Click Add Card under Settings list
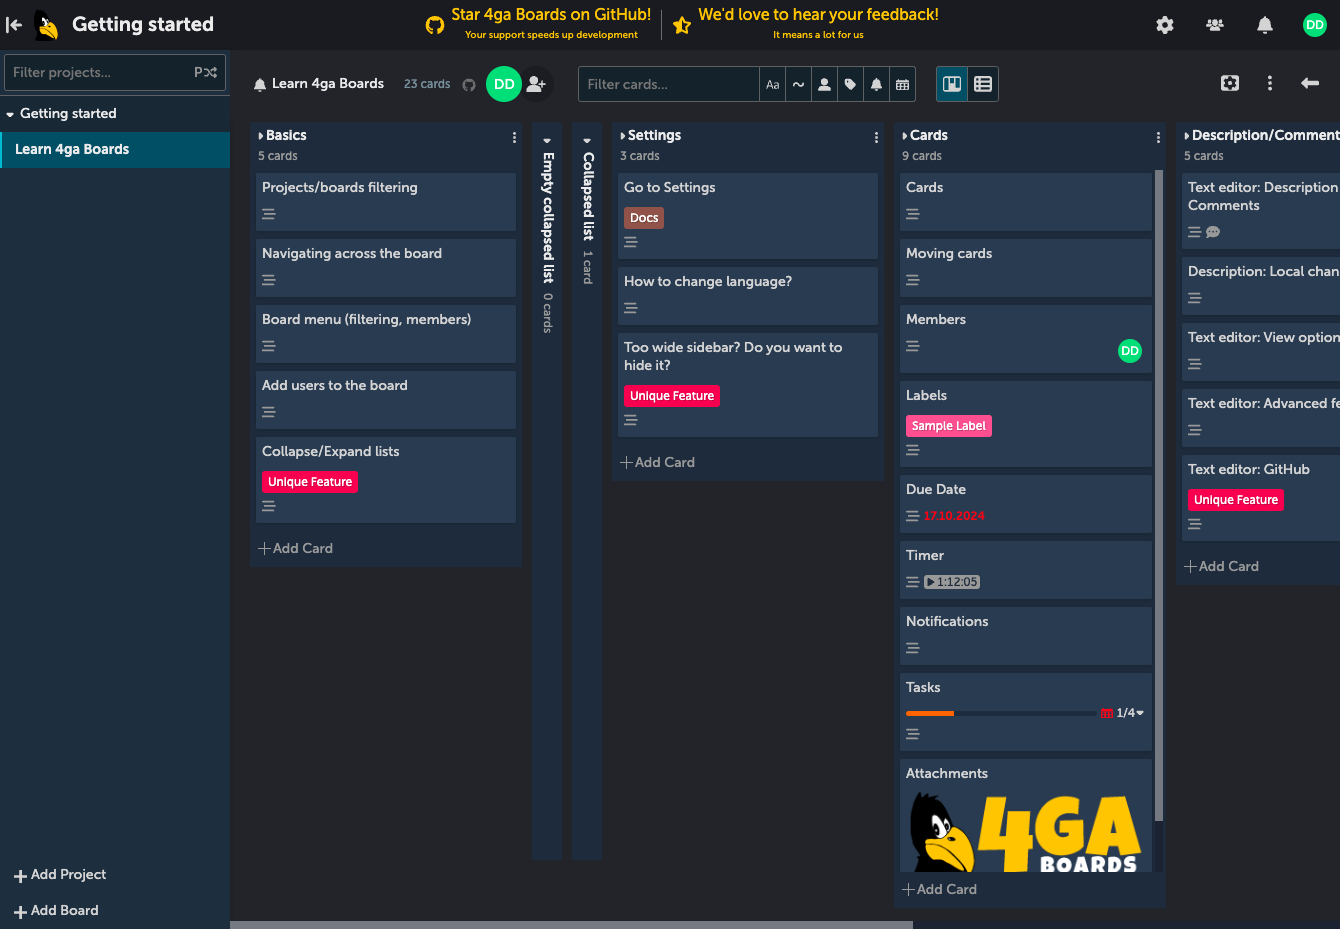 (x=657, y=462)
